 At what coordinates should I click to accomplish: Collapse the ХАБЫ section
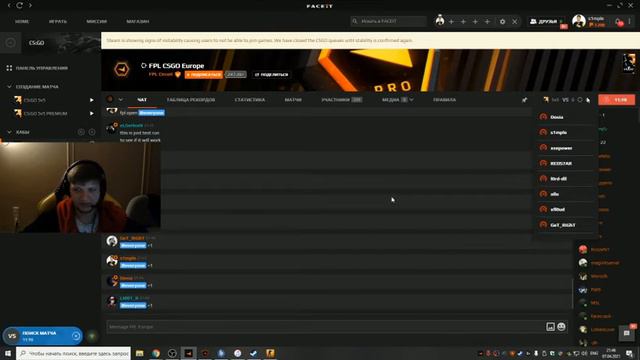click(x=9, y=132)
